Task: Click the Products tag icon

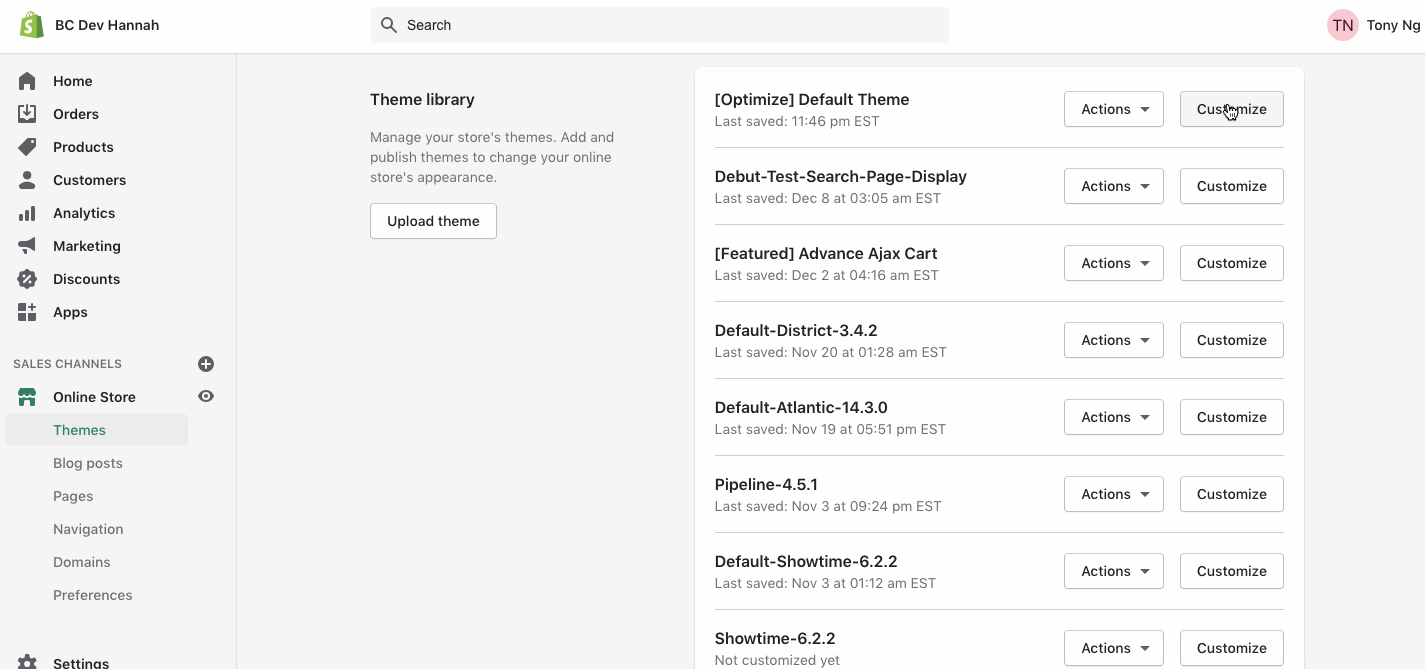Action: coord(27,147)
